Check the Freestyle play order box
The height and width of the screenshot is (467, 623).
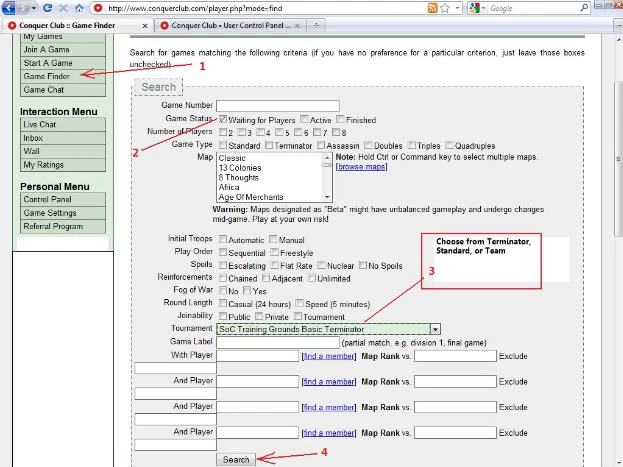pos(275,252)
